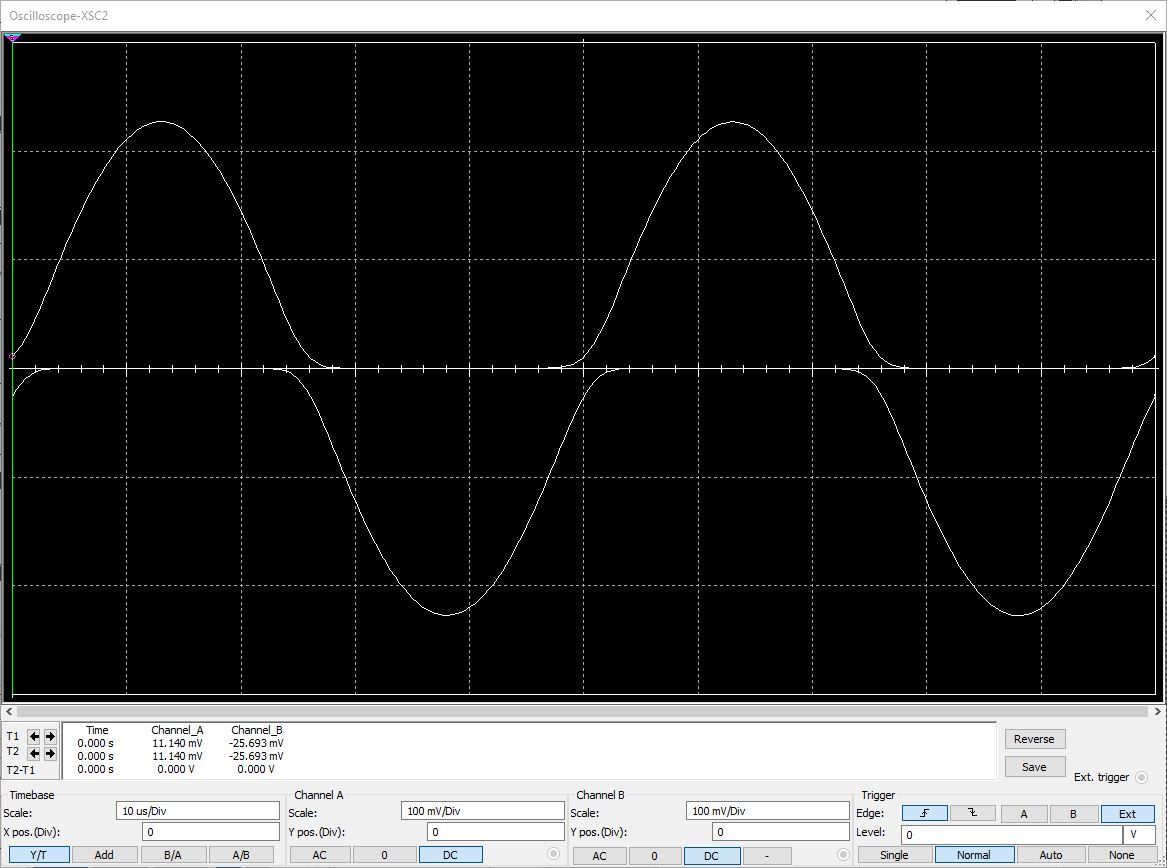Viewport: 1167px width, 868px height.
Task: Move cursor T1 left with its arrow
Action: (x=33, y=736)
